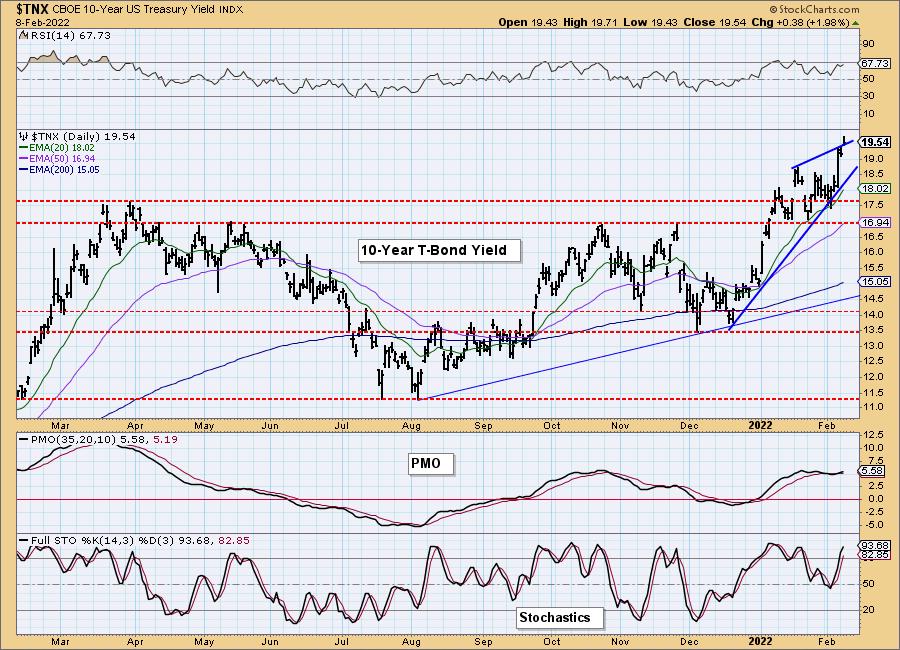Click the RSI(14) 67.73 indicator label
The width and height of the screenshot is (900, 650).
click(x=69, y=36)
